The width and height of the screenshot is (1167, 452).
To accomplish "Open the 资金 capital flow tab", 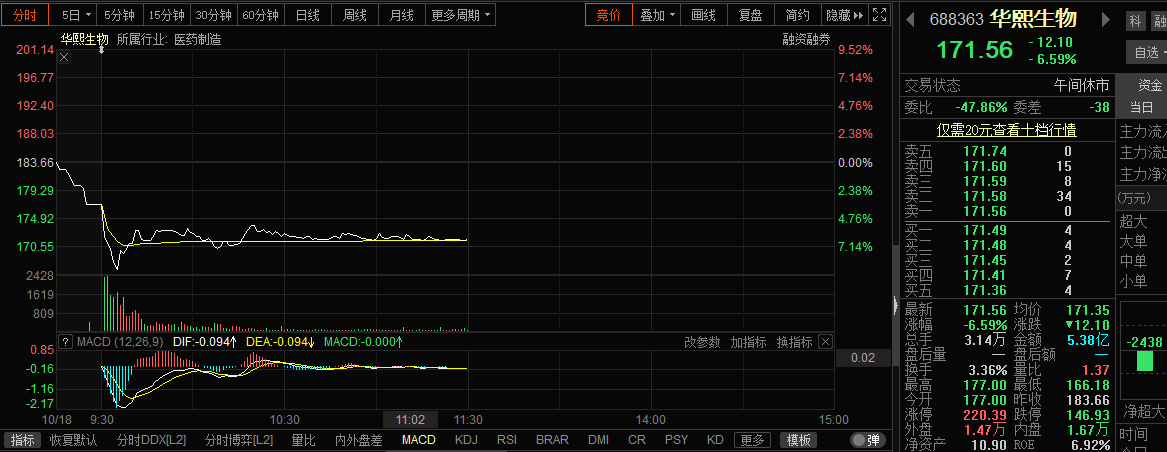I will click(1150, 86).
